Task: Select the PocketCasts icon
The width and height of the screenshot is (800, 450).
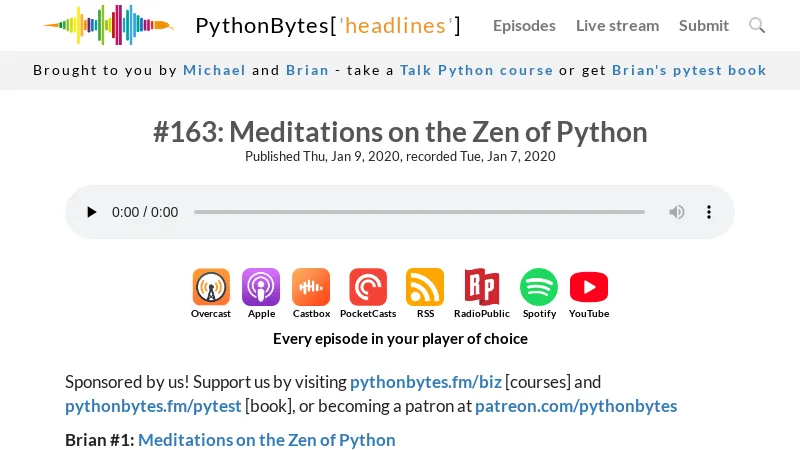Action: pyautogui.click(x=368, y=287)
